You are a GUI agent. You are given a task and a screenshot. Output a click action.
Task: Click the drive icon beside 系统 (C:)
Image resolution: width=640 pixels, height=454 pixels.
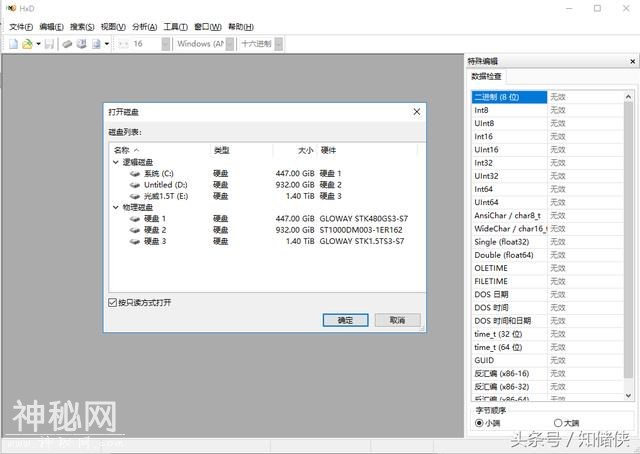135,174
